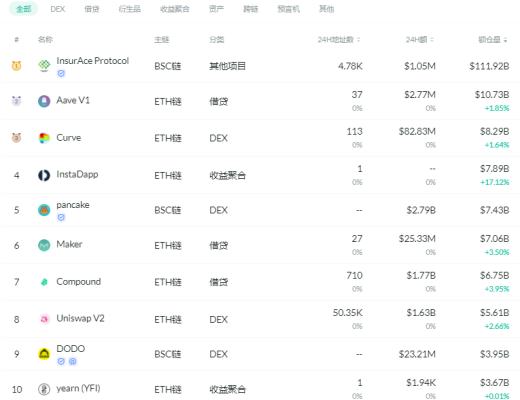Click the $2.79B 24H volume for pancake

(x=421, y=210)
